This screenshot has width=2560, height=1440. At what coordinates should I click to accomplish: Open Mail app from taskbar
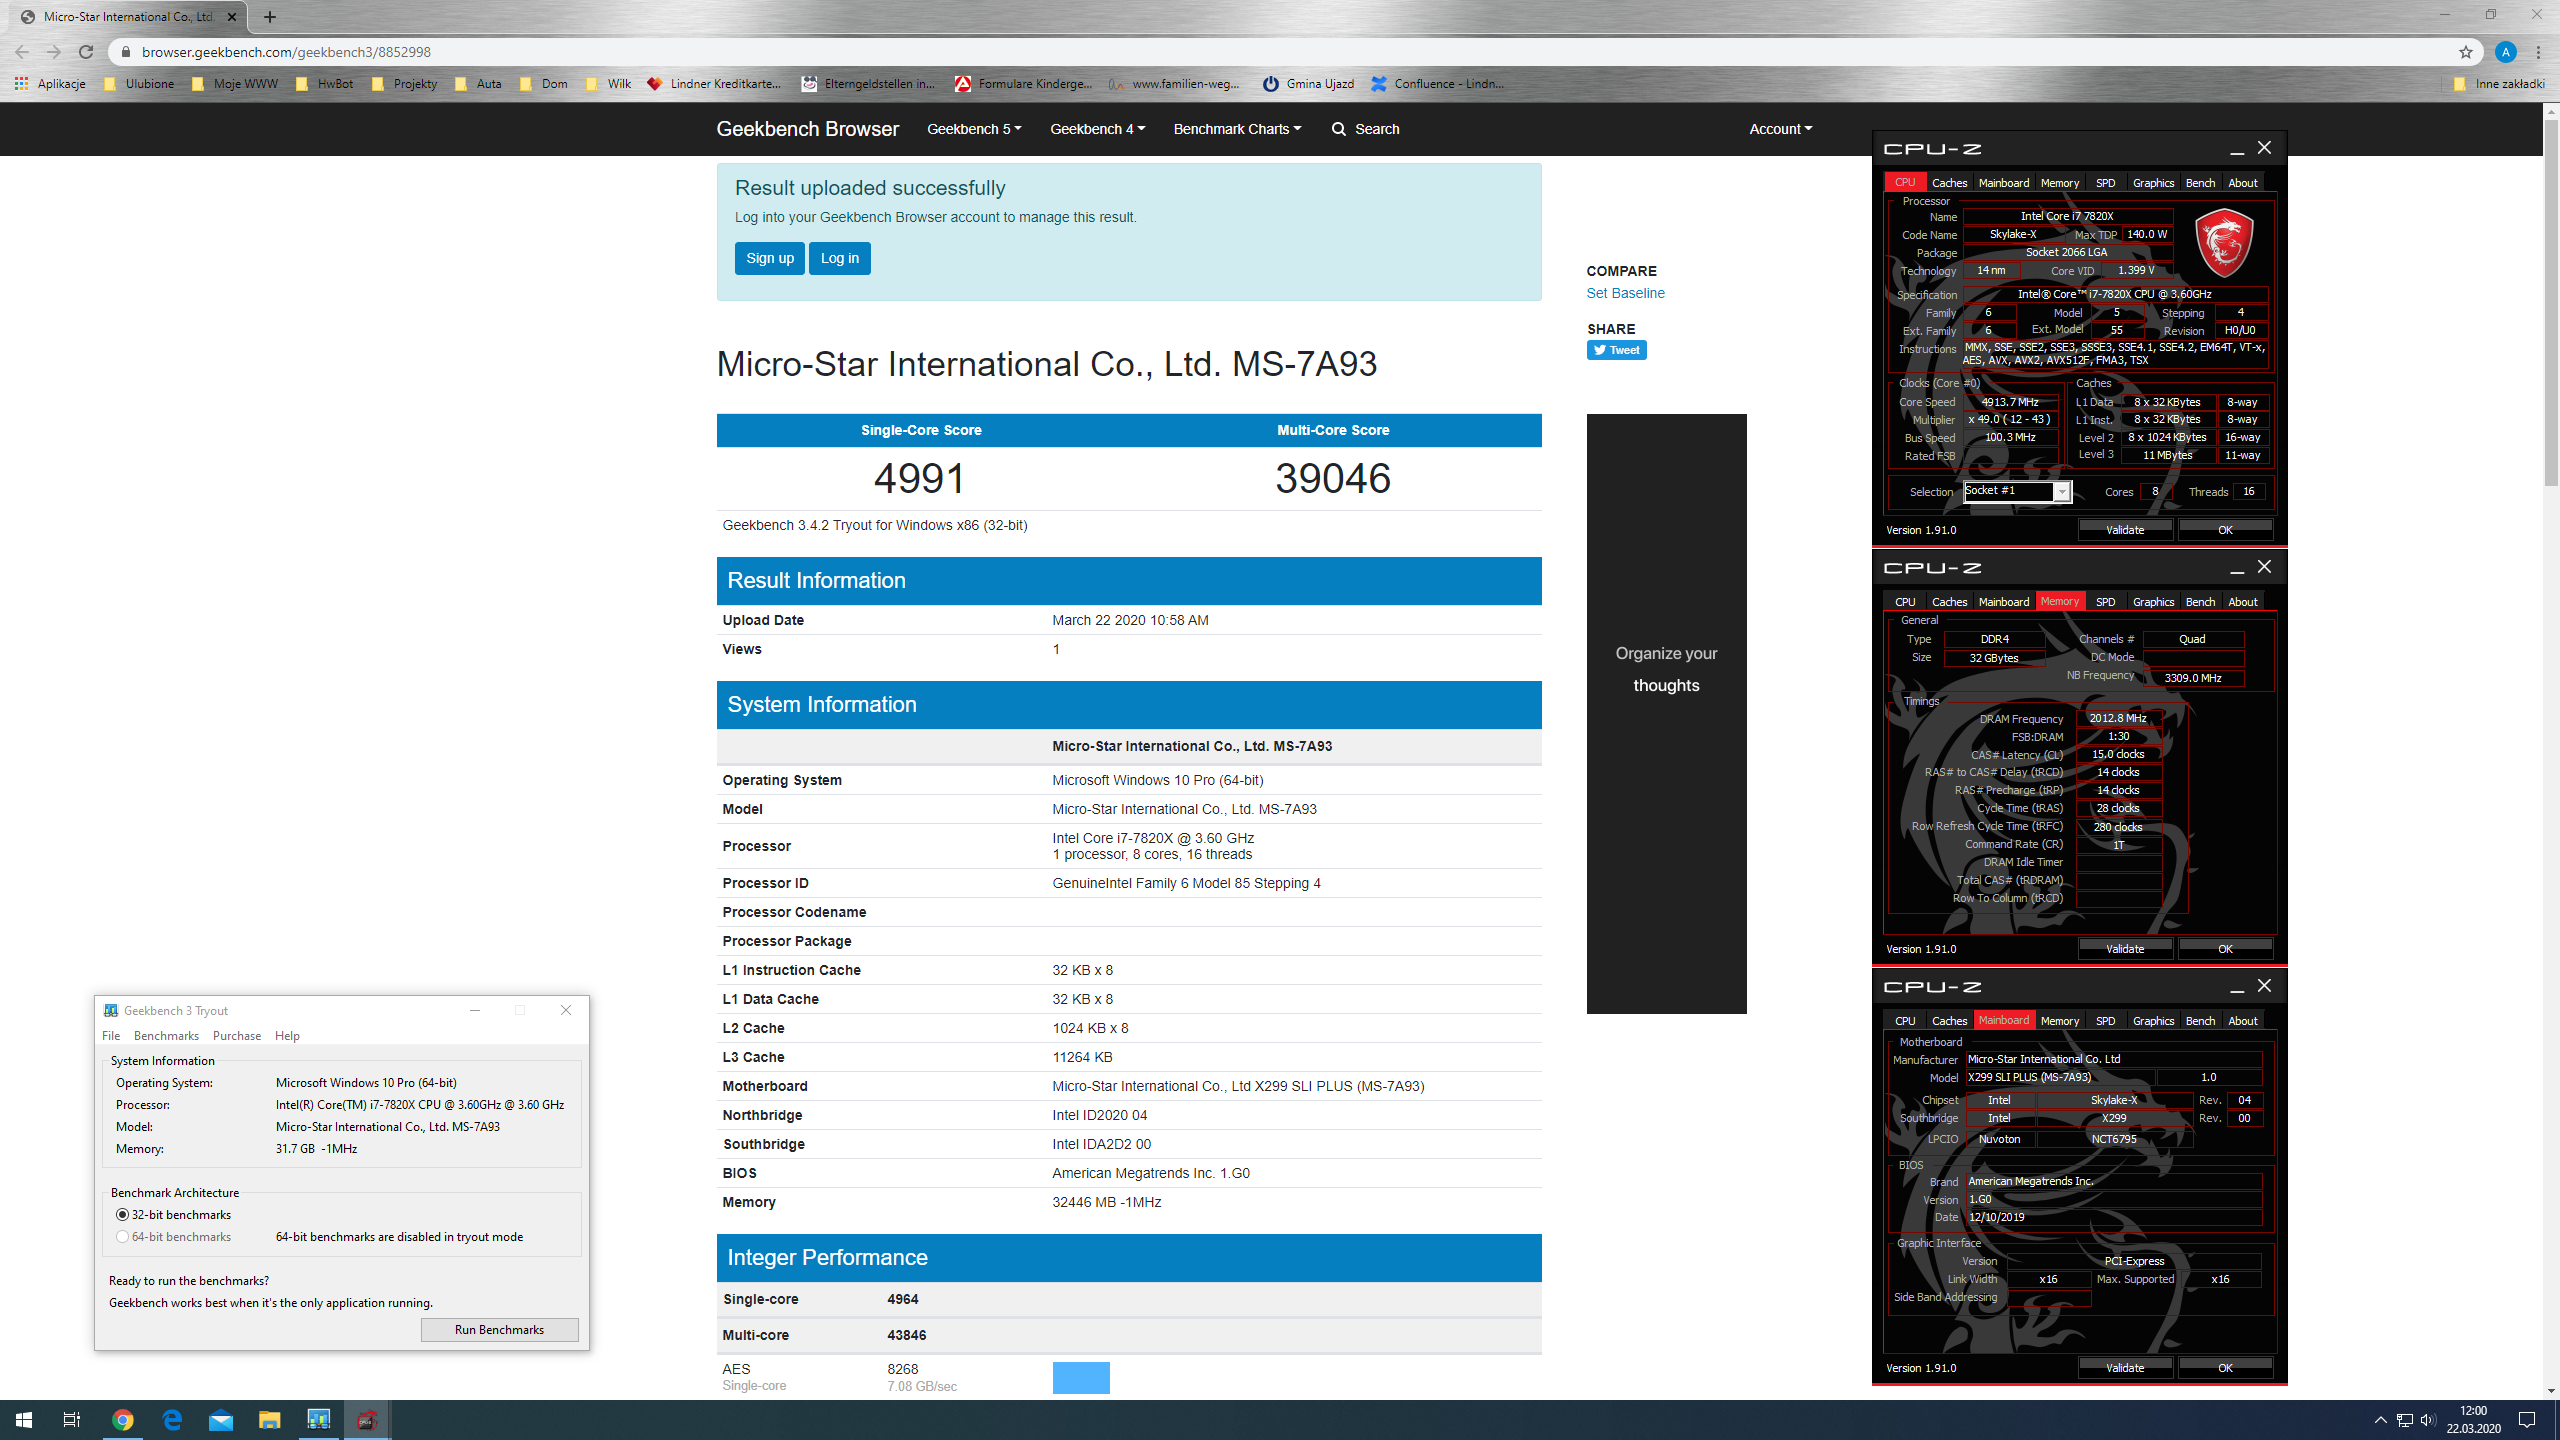point(220,1420)
